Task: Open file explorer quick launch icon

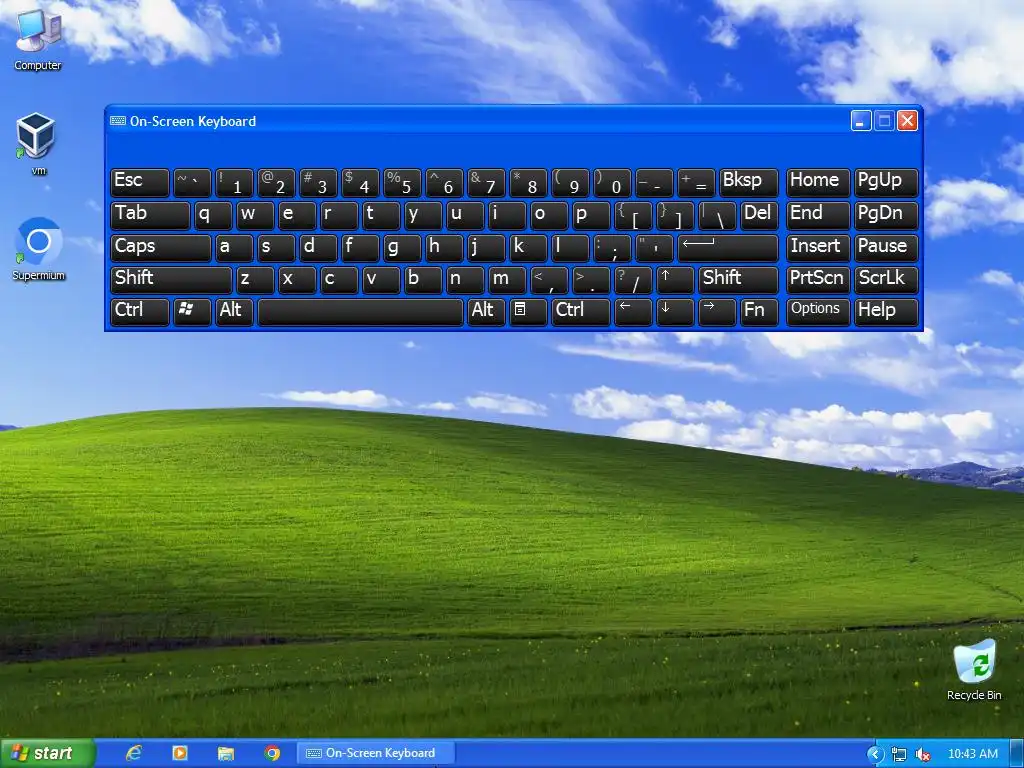Action: pyautogui.click(x=225, y=753)
